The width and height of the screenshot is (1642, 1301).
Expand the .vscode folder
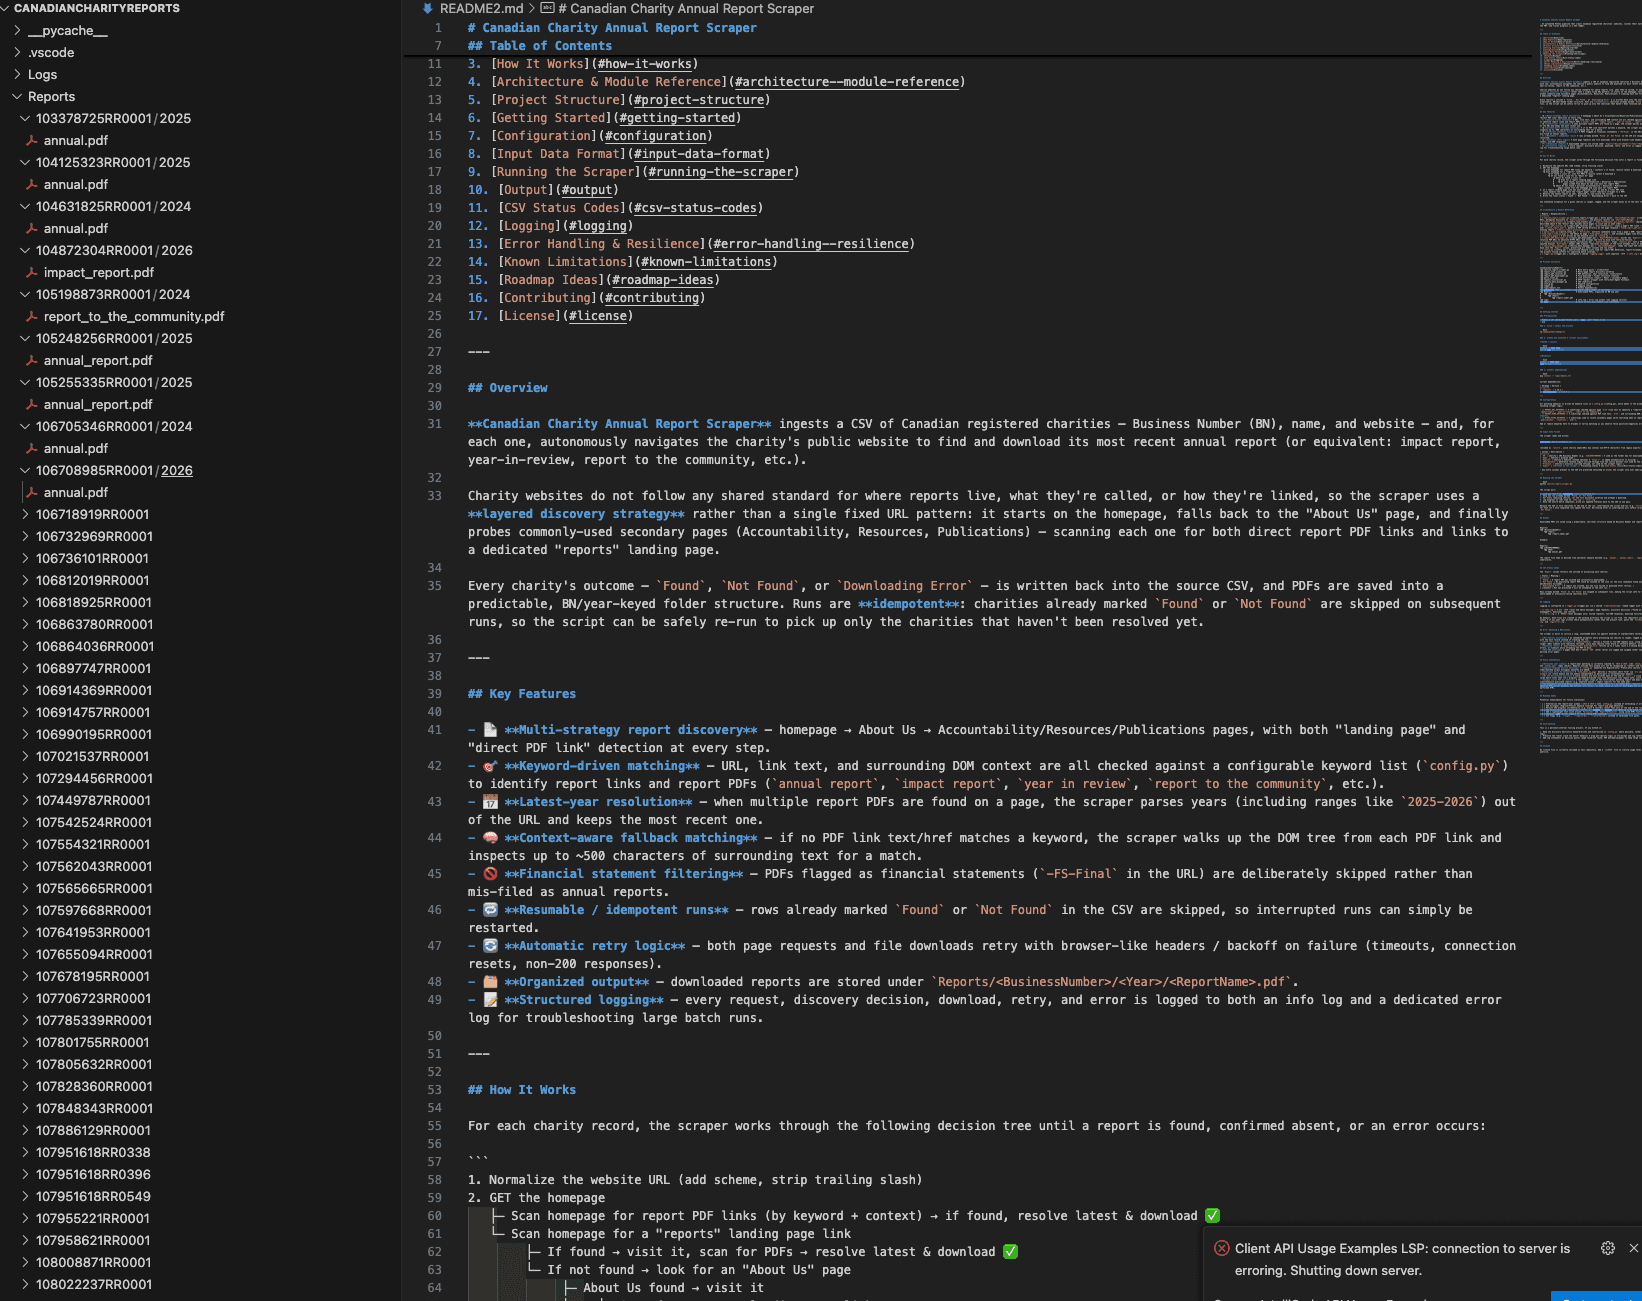pyautogui.click(x=17, y=53)
